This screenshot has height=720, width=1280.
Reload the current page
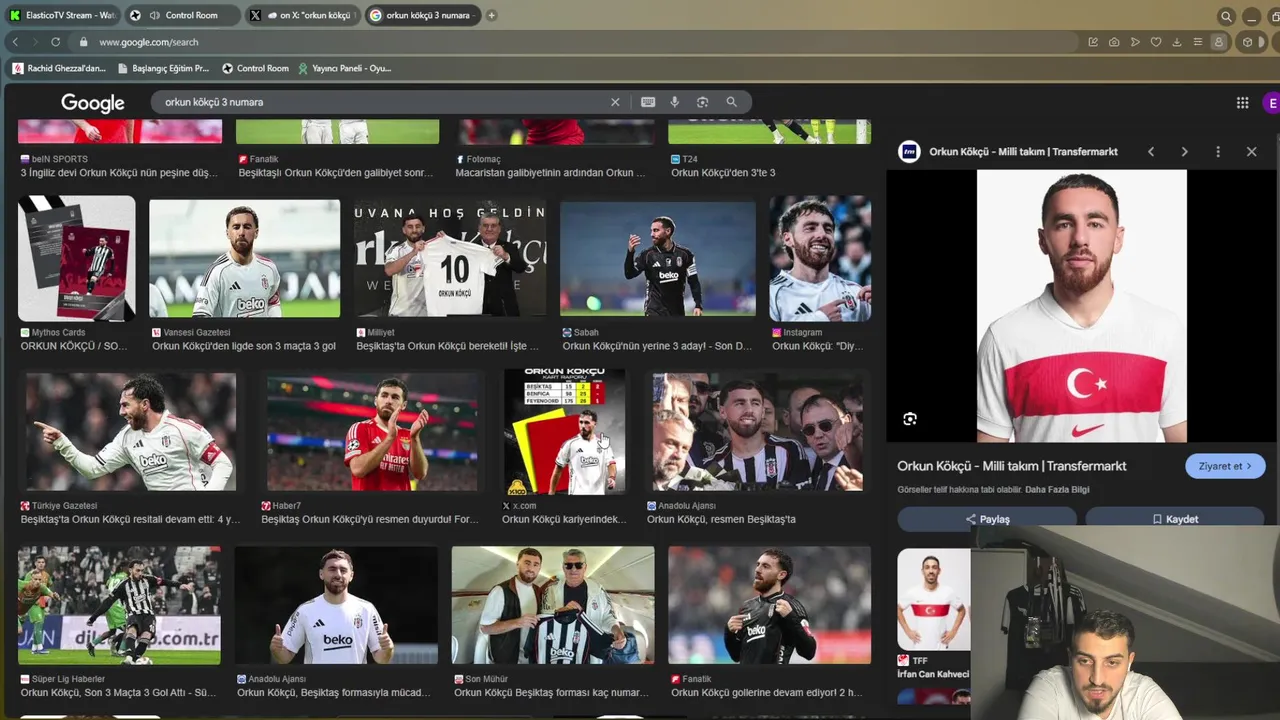tap(56, 42)
